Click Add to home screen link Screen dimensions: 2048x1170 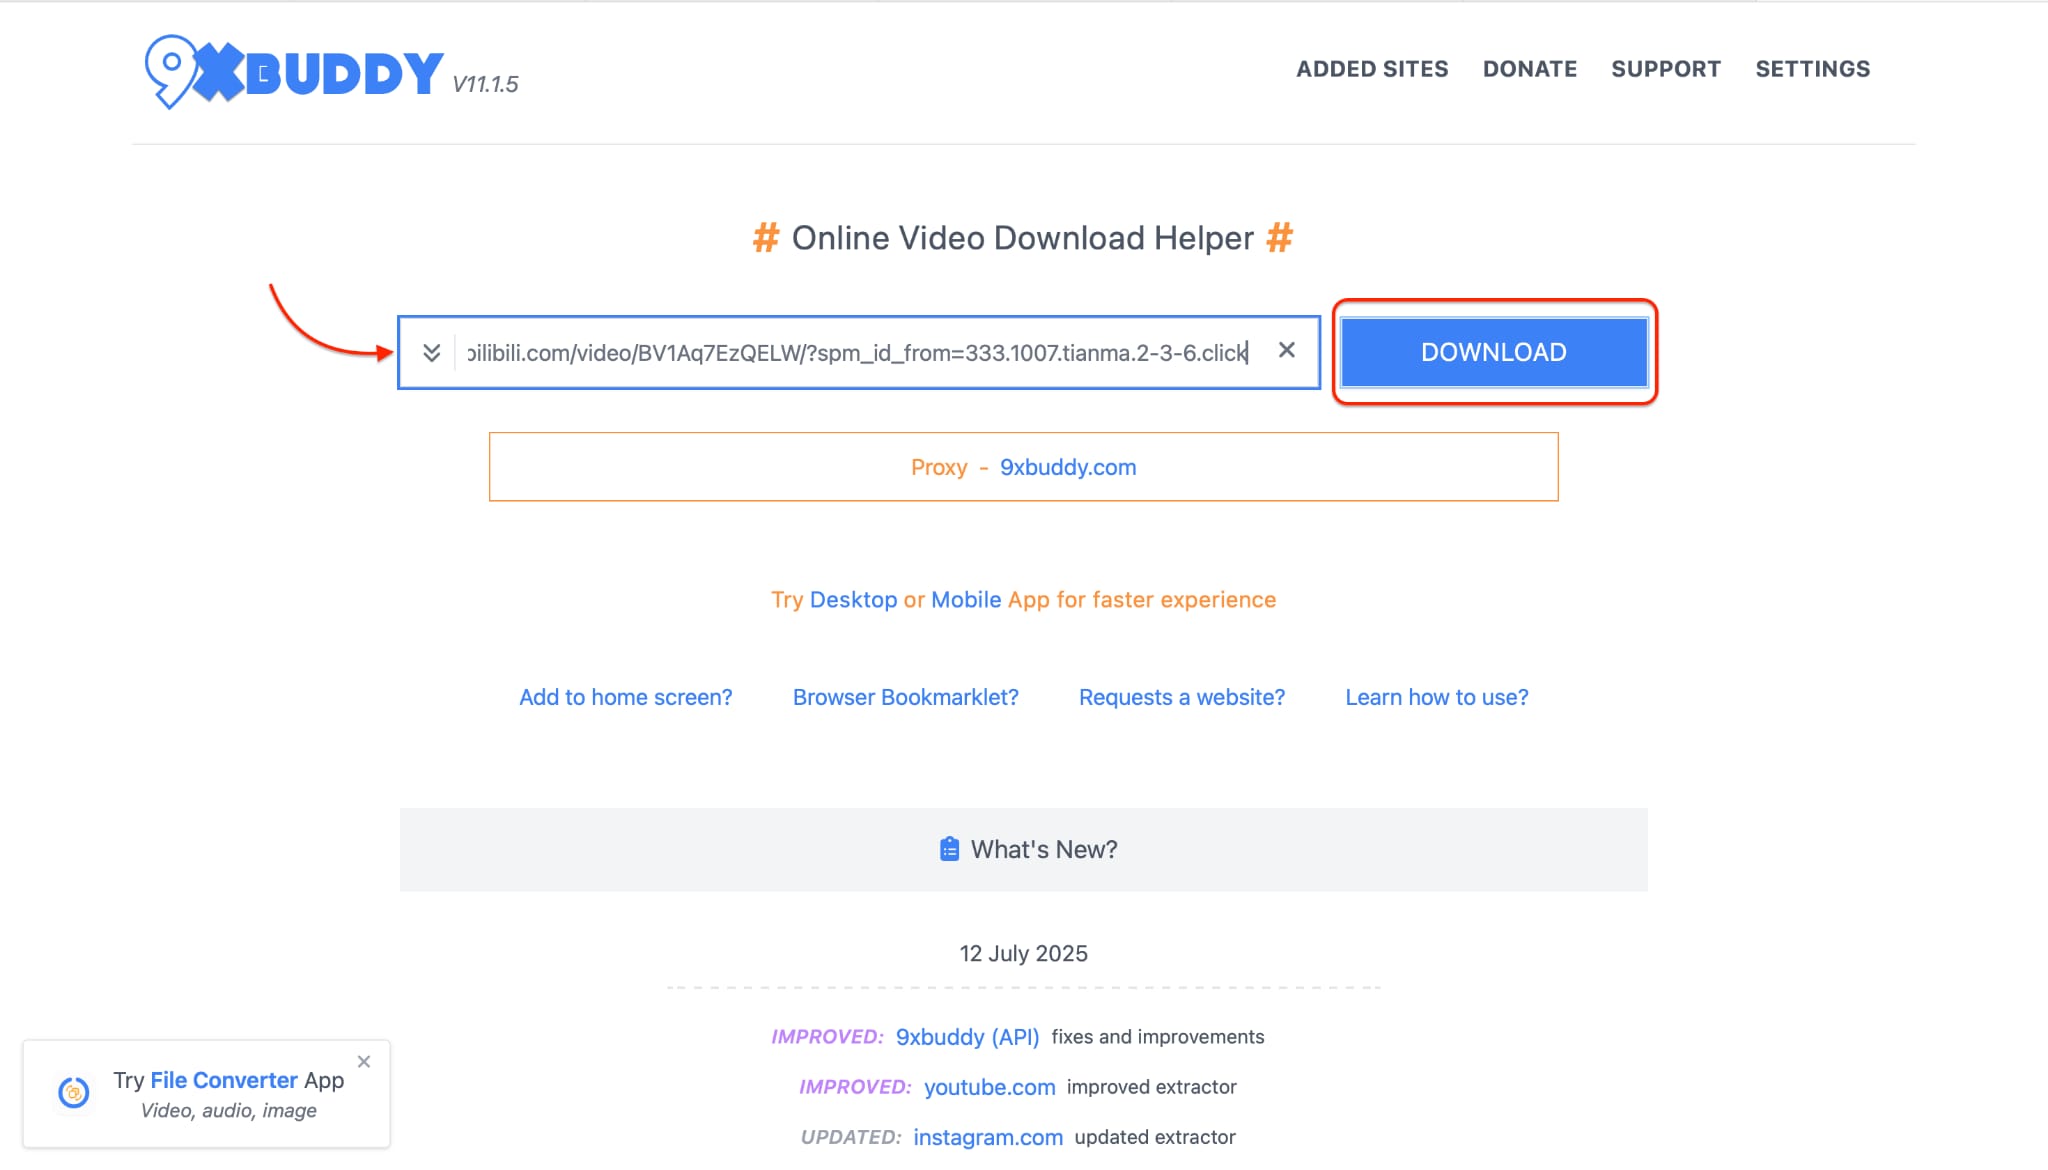[625, 697]
